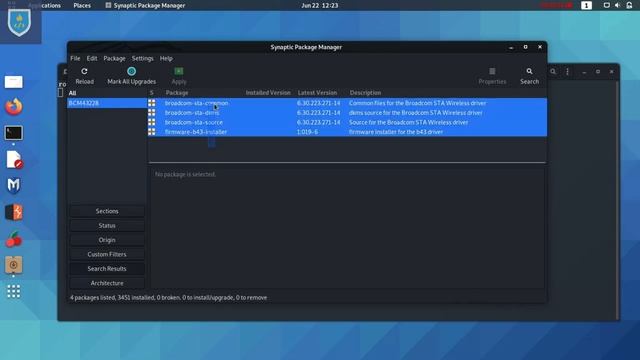Click the clock Jun 22 12:23
Viewport: 640px width, 360px height.
[320, 5]
